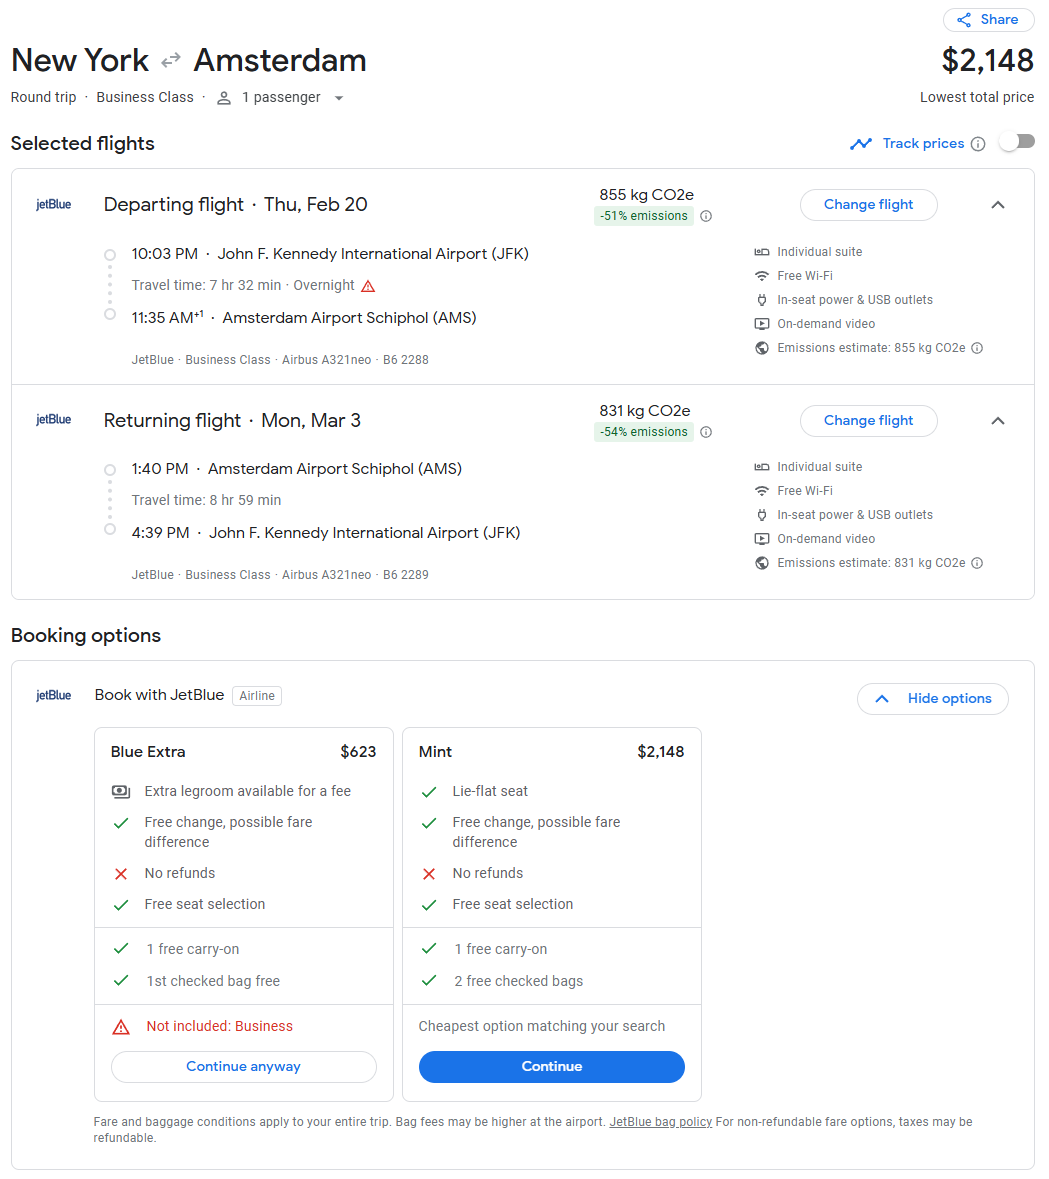
Task: Click the overnight flight warning icon
Action: click(x=368, y=286)
